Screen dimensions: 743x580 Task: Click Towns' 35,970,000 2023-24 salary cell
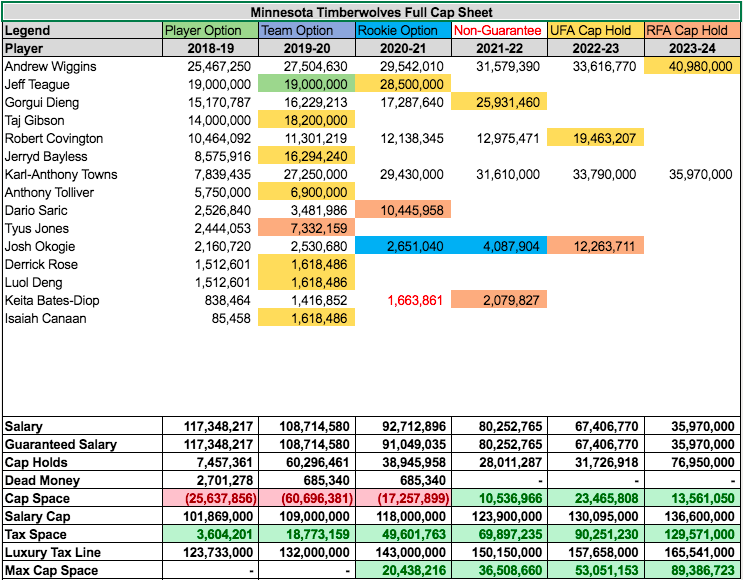(692, 174)
